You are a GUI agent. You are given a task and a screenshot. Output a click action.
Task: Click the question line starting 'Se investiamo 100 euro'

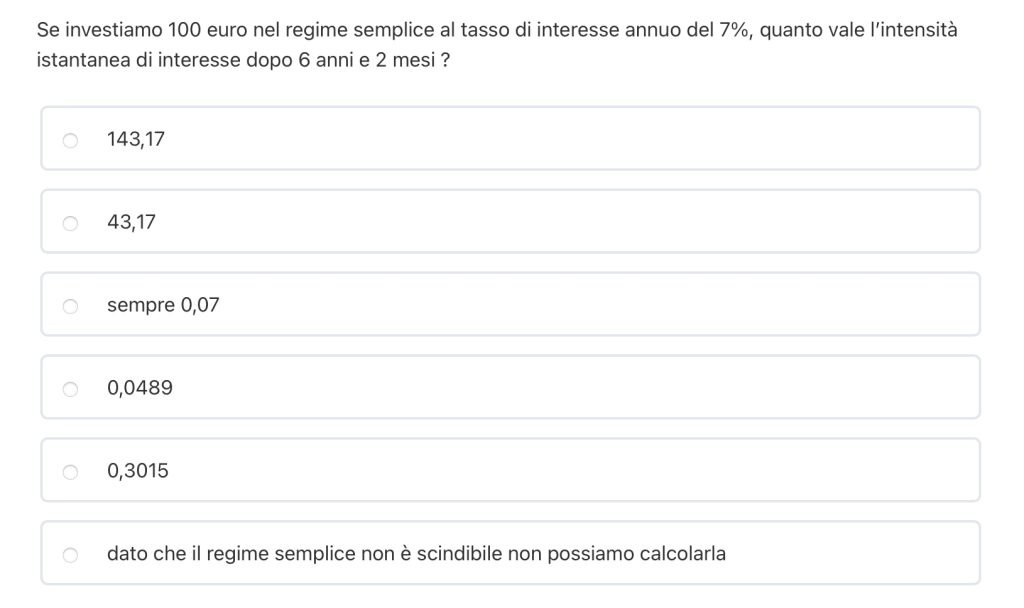[x=497, y=30]
